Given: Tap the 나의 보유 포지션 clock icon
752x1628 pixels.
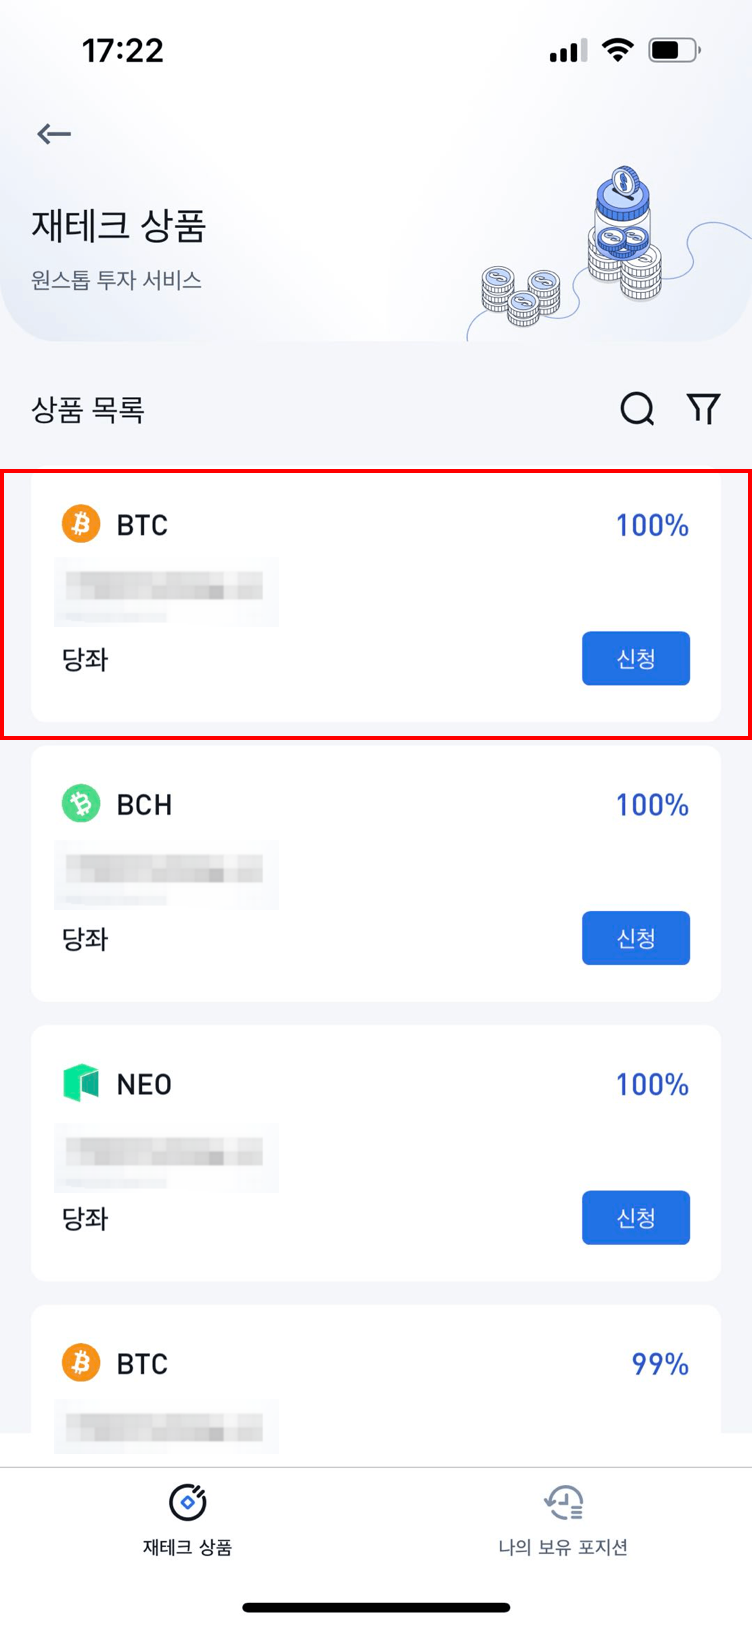Looking at the screenshot, I should point(564,1502).
